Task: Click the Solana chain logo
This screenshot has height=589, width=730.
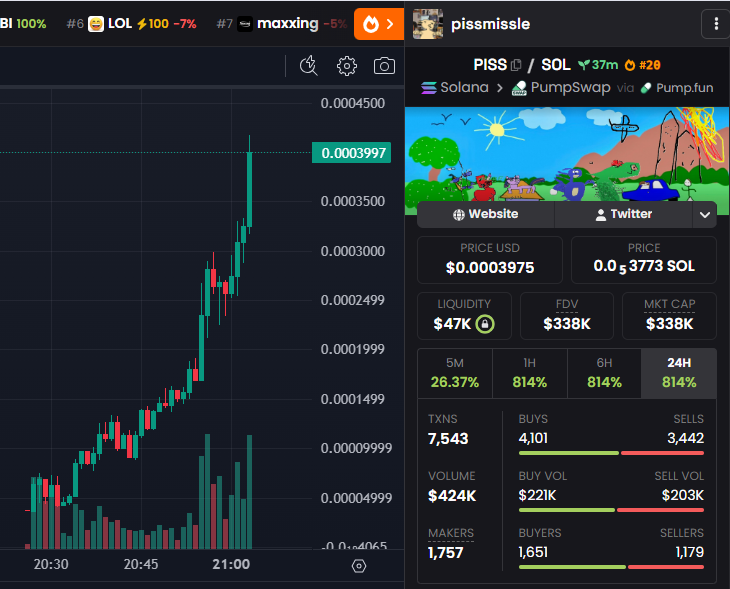Action: (429, 88)
